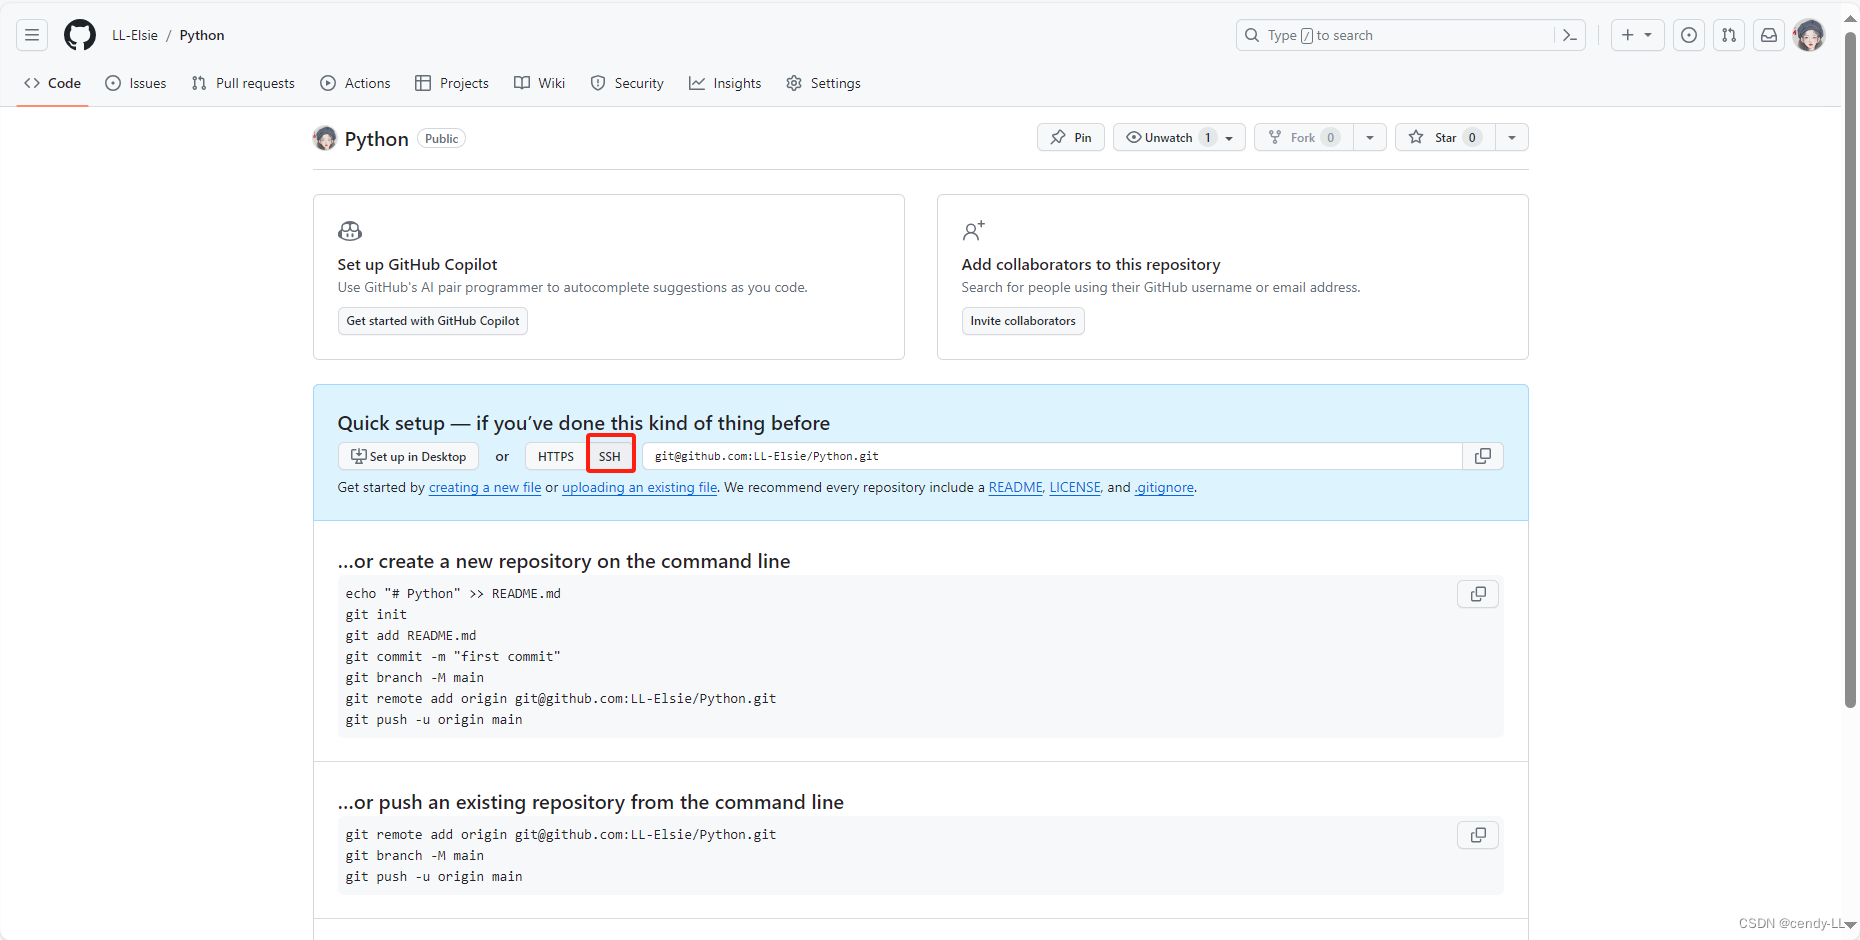Copy the create new repository commands
This screenshot has height=940, width=1860.
coord(1478,594)
